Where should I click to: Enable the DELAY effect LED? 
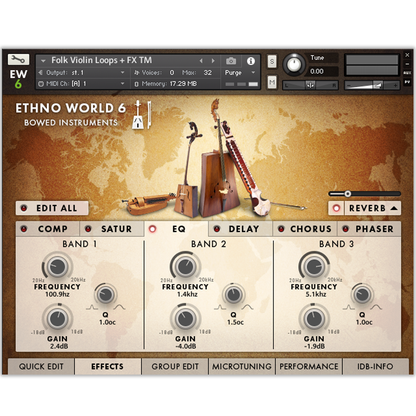point(217,229)
